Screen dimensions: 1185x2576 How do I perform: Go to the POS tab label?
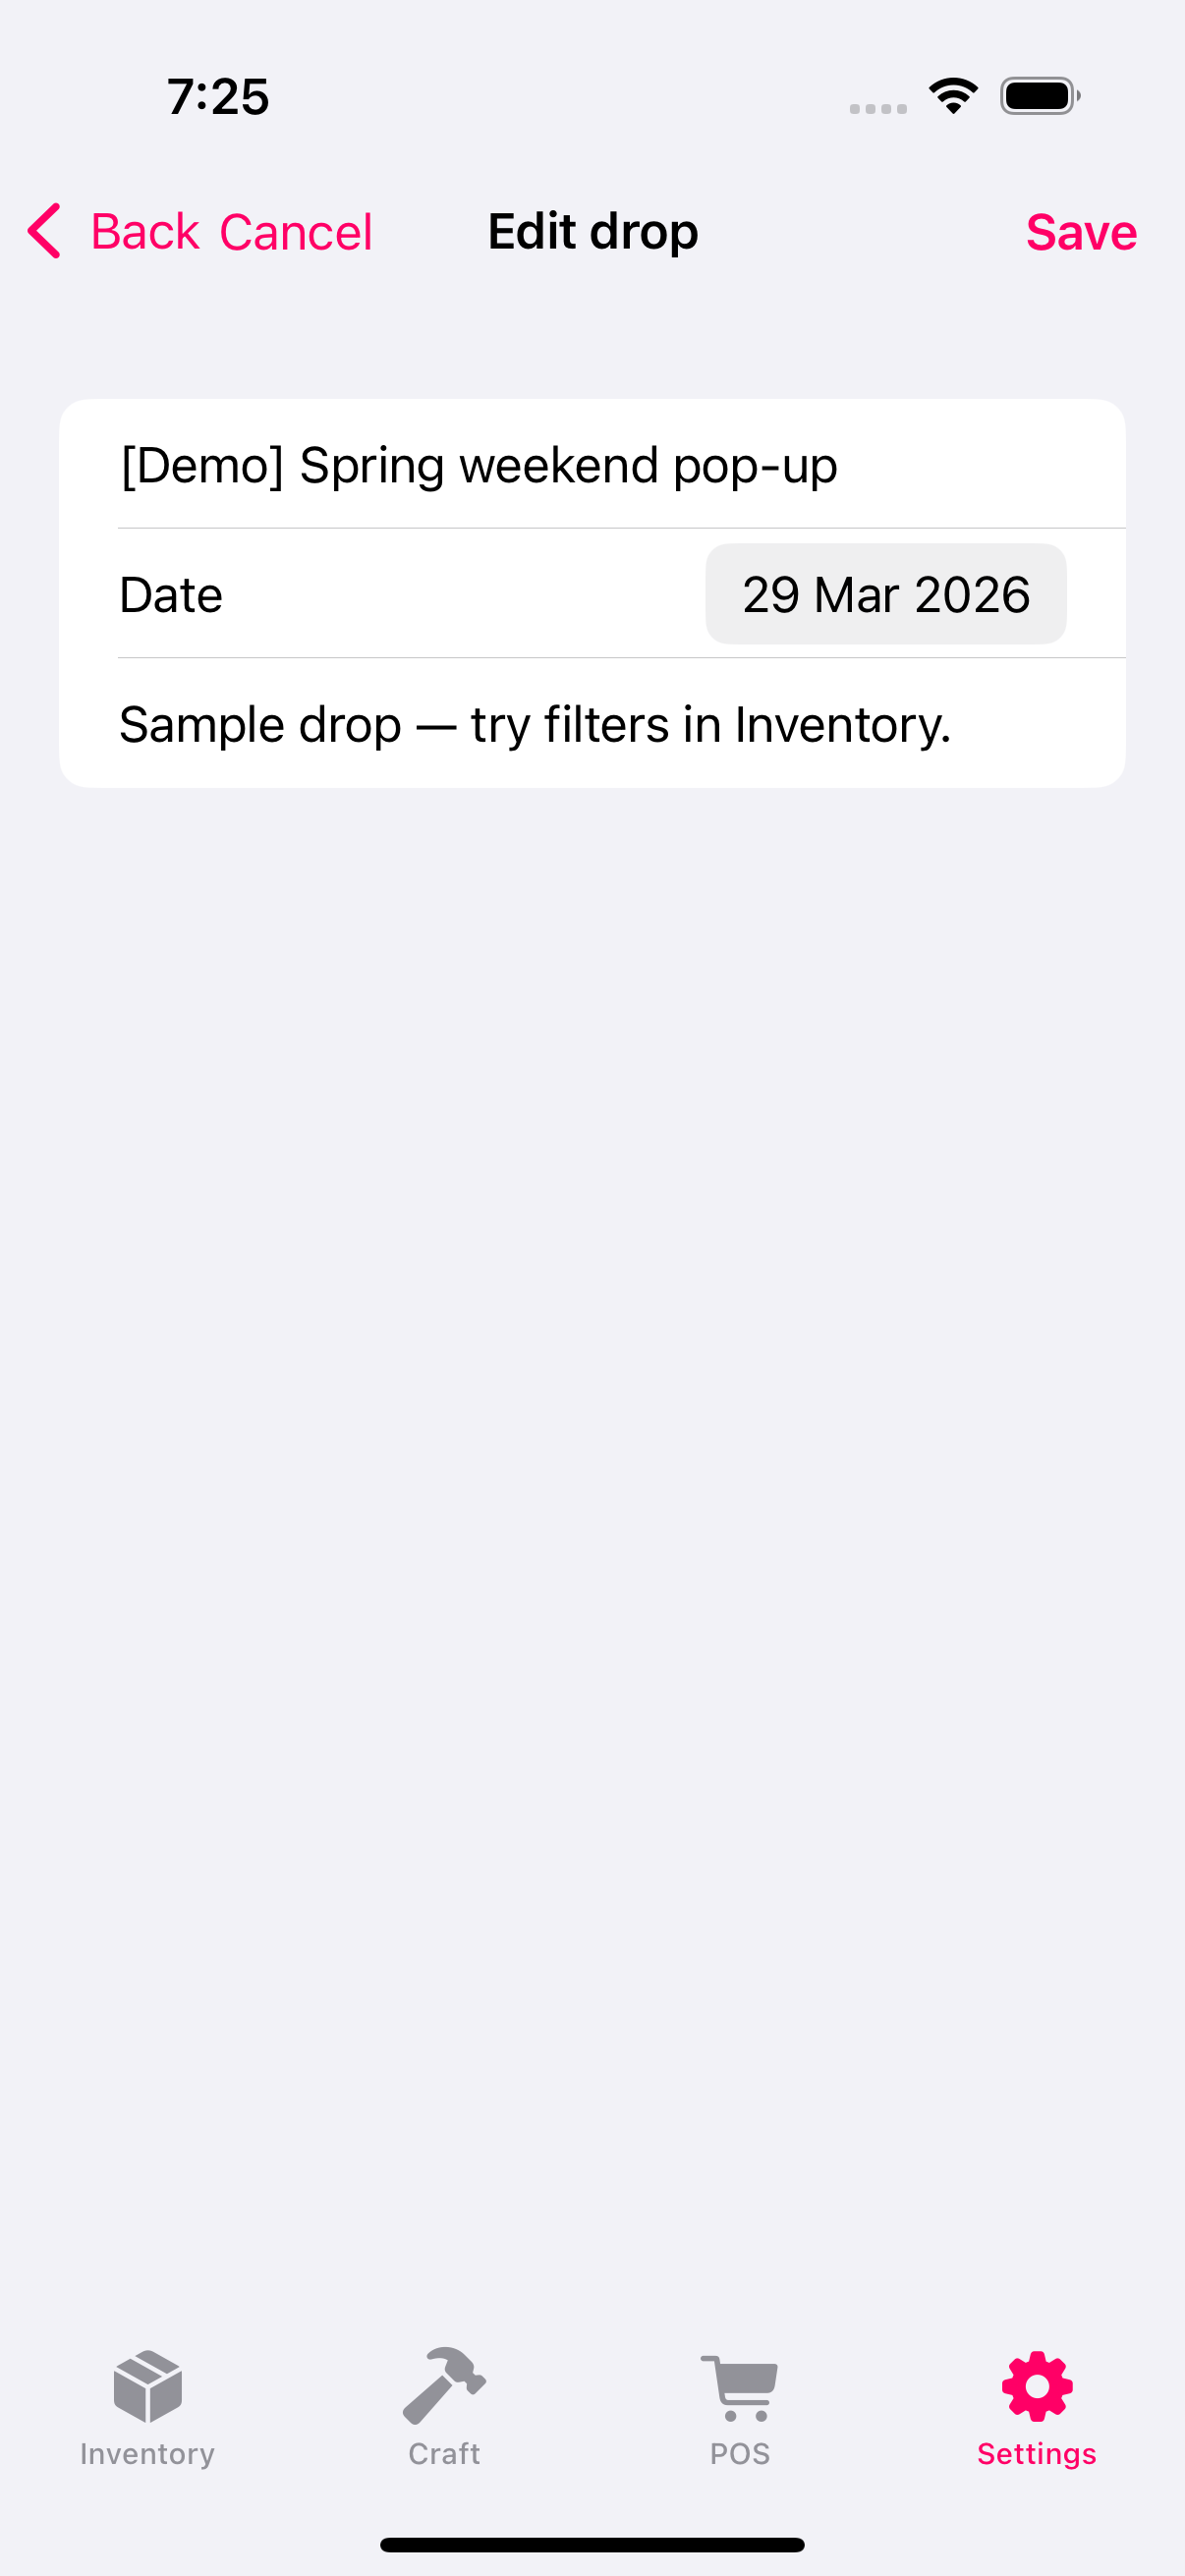click(740, 2453)
